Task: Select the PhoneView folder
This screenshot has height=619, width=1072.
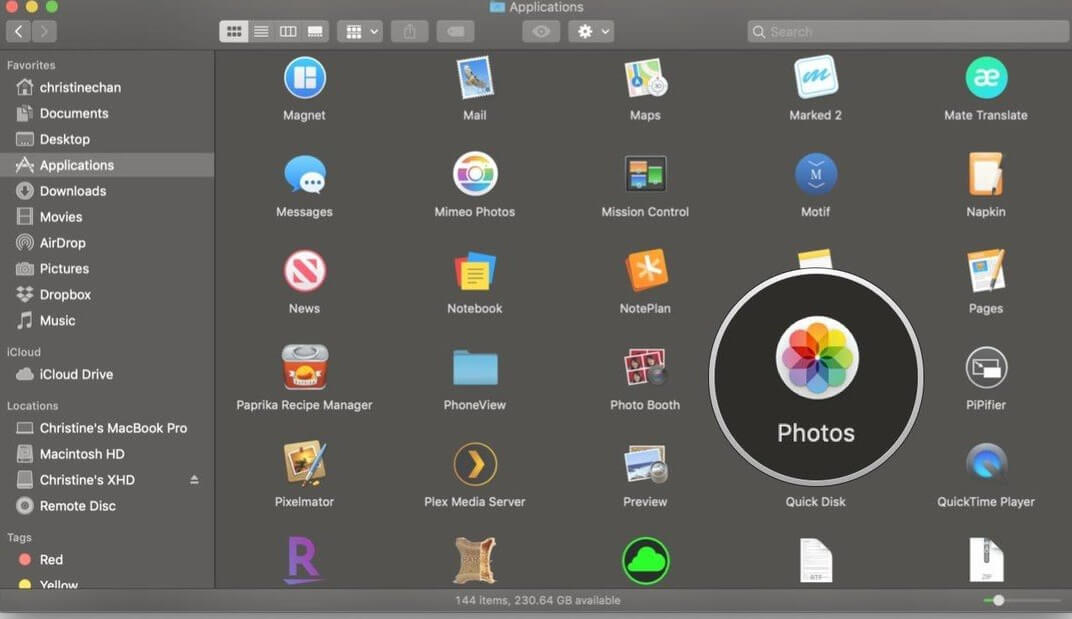Action: point(474,368)
